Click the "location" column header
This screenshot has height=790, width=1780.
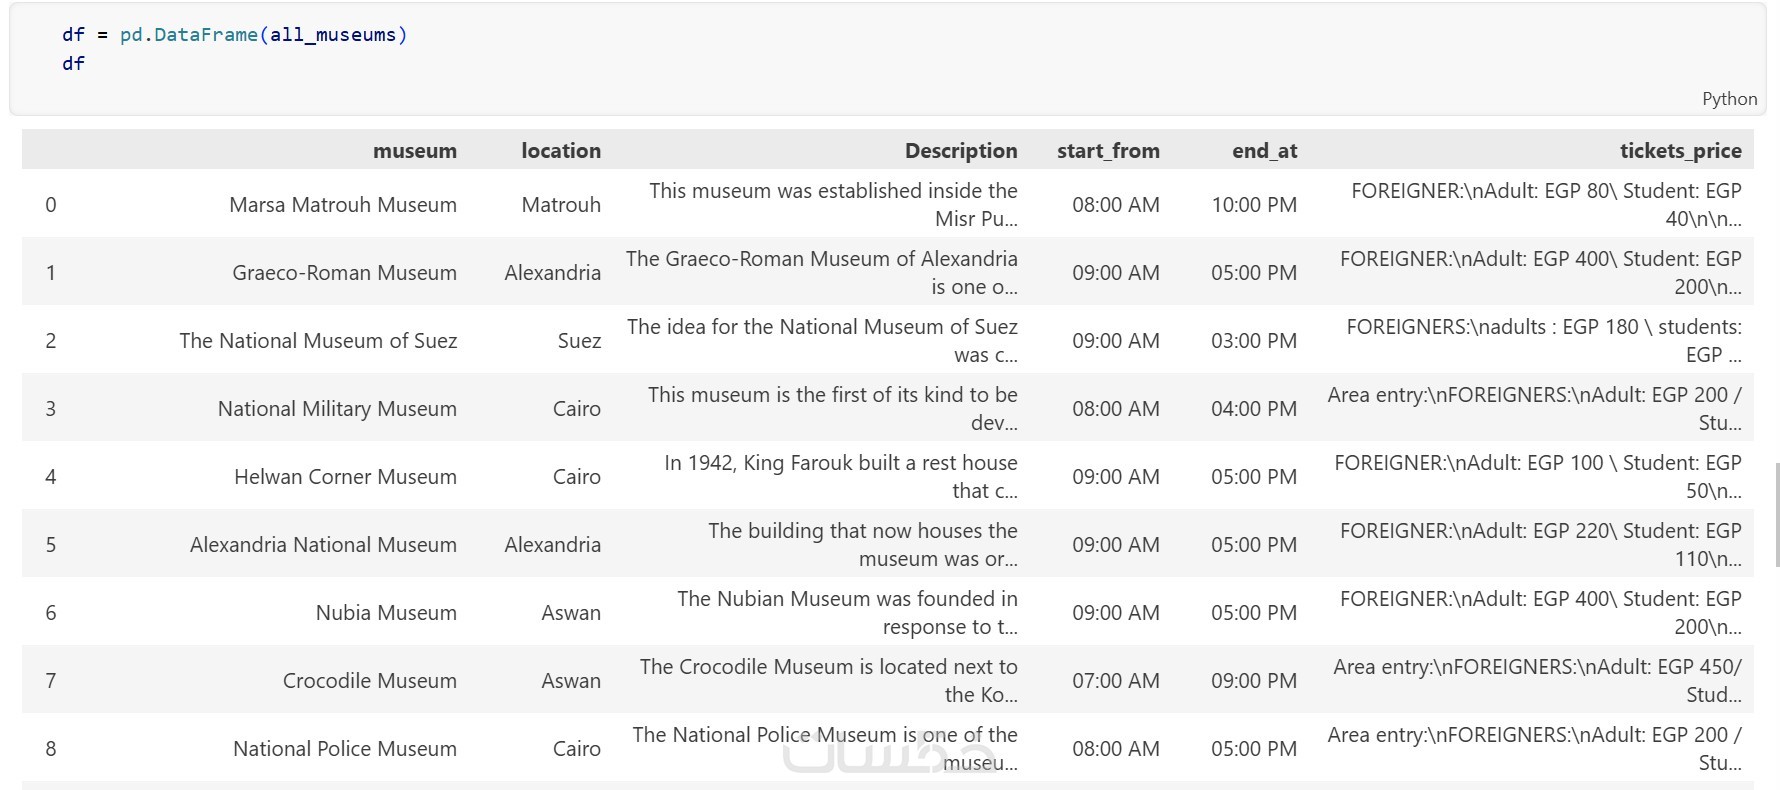point(560,151)
